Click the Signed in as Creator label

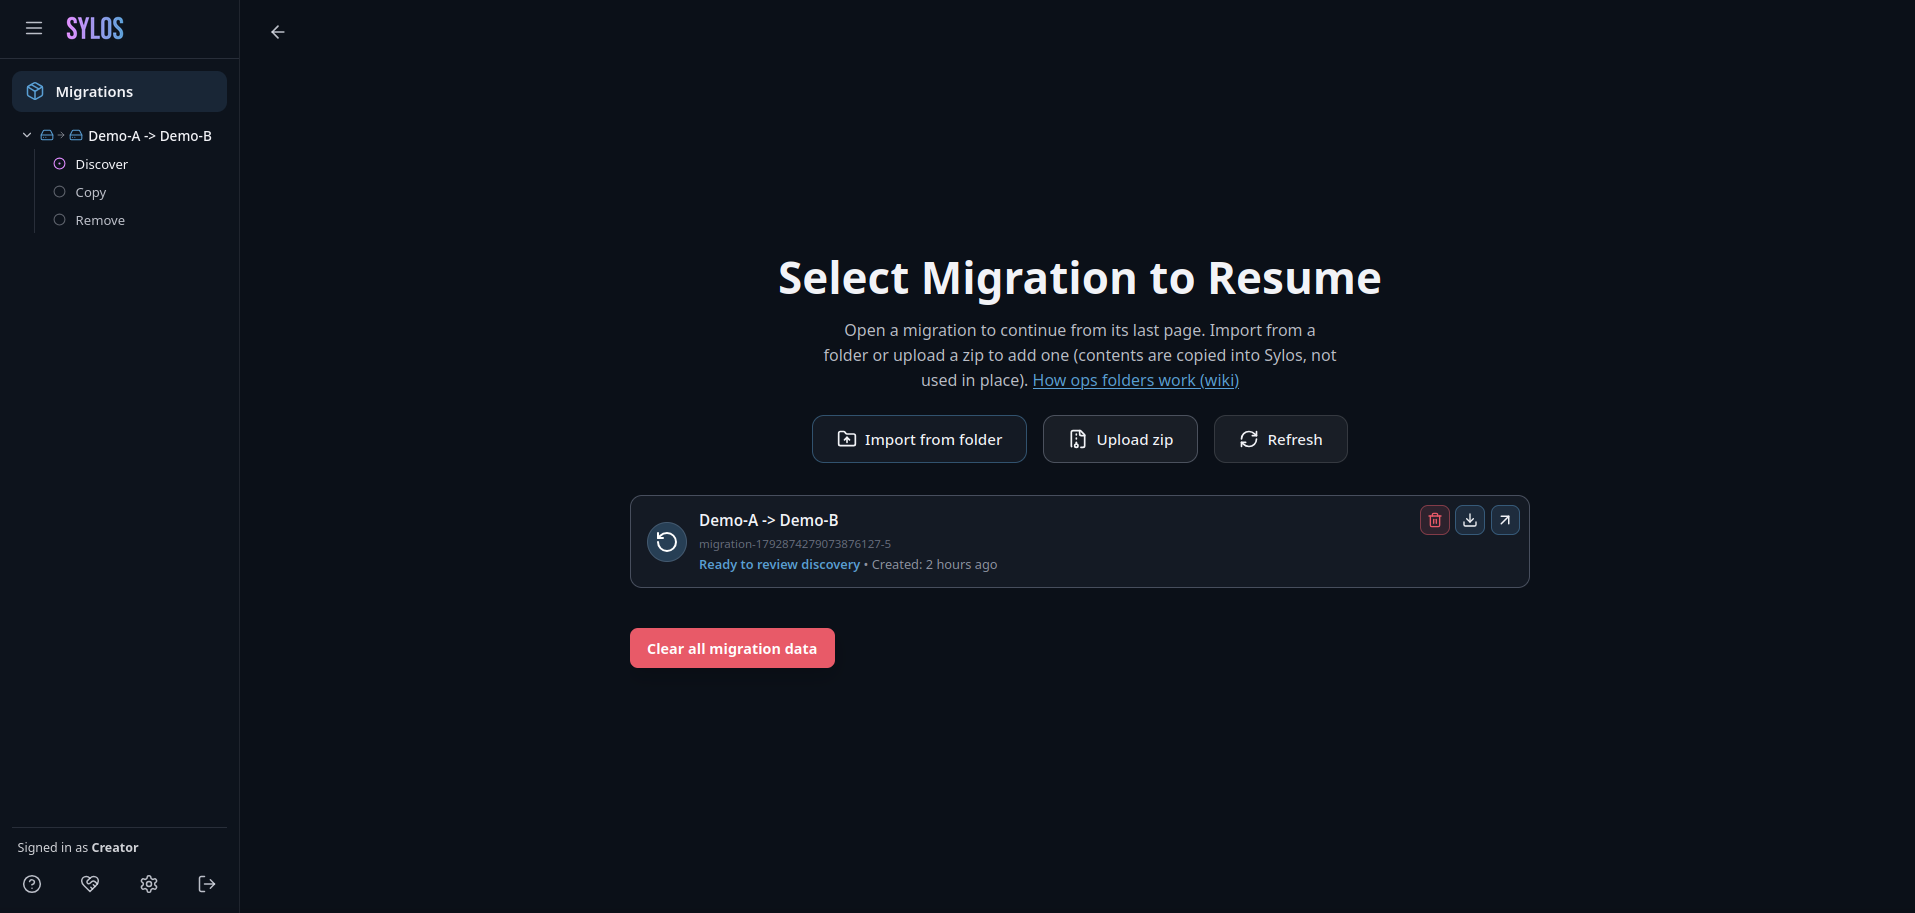[78, 848]
